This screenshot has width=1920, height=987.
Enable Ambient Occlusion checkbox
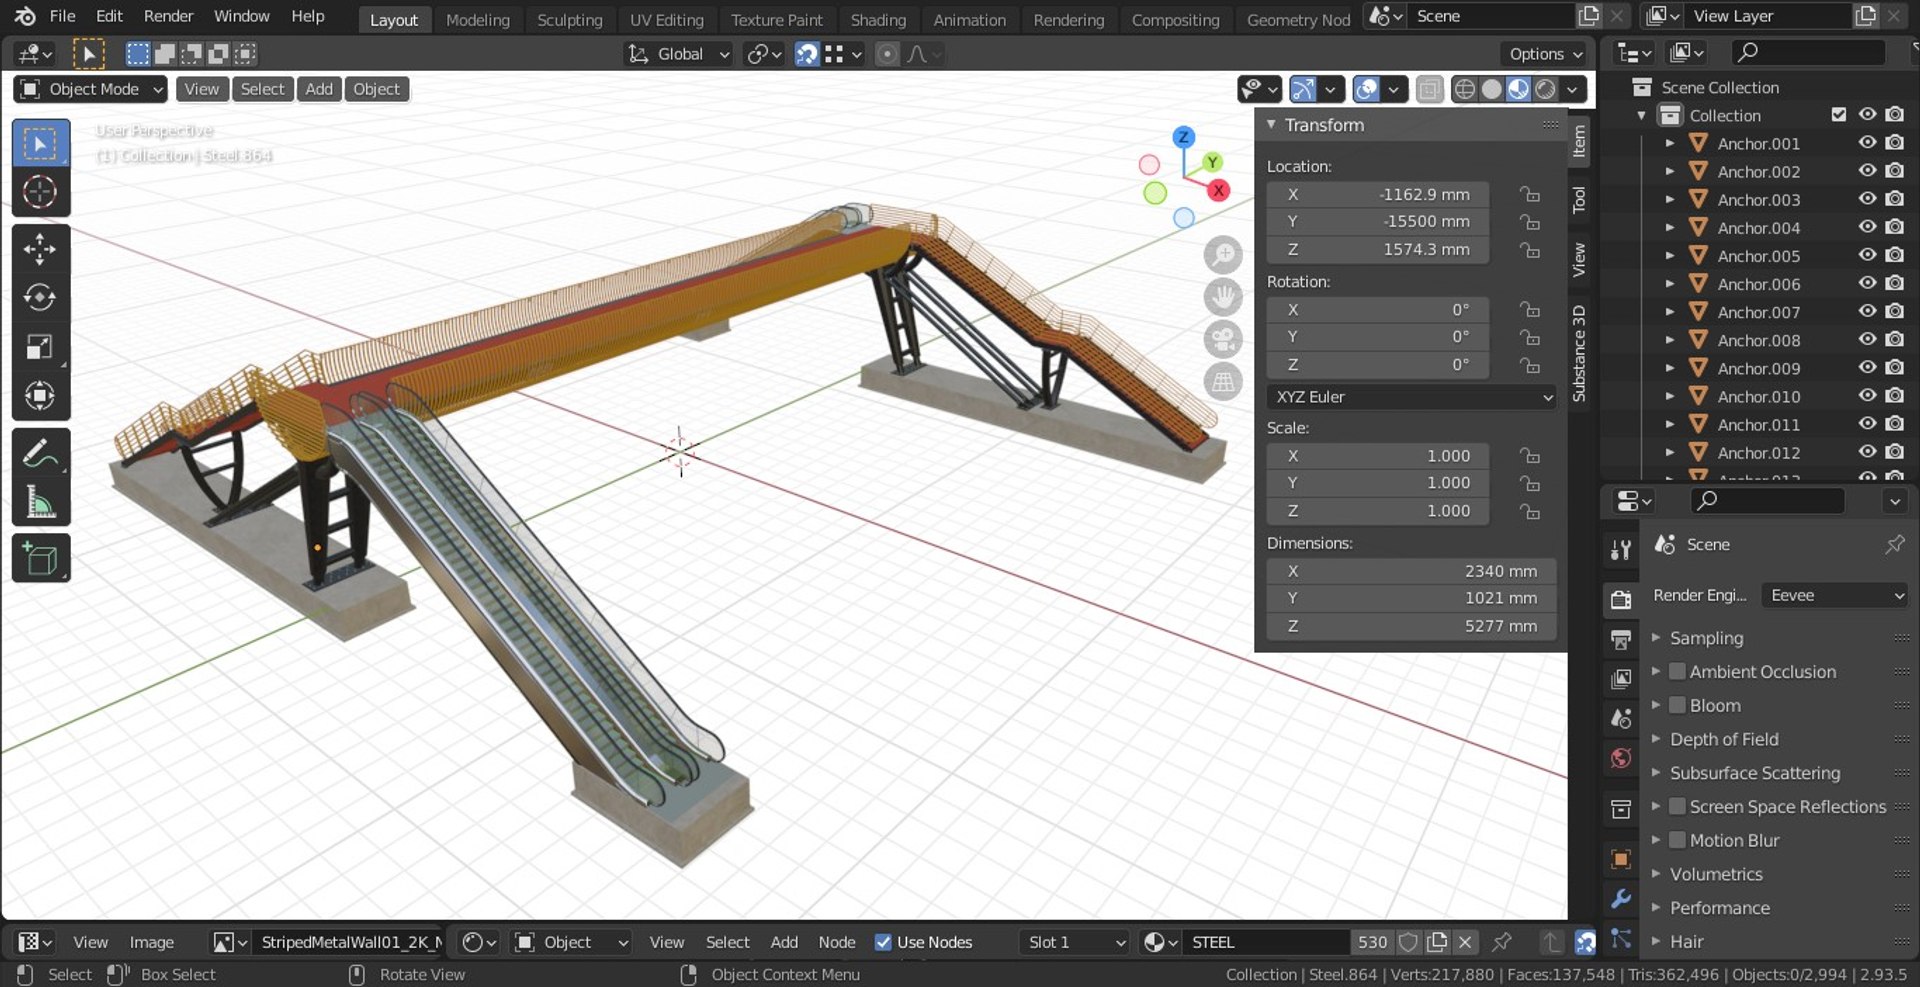pos(1678,671)
